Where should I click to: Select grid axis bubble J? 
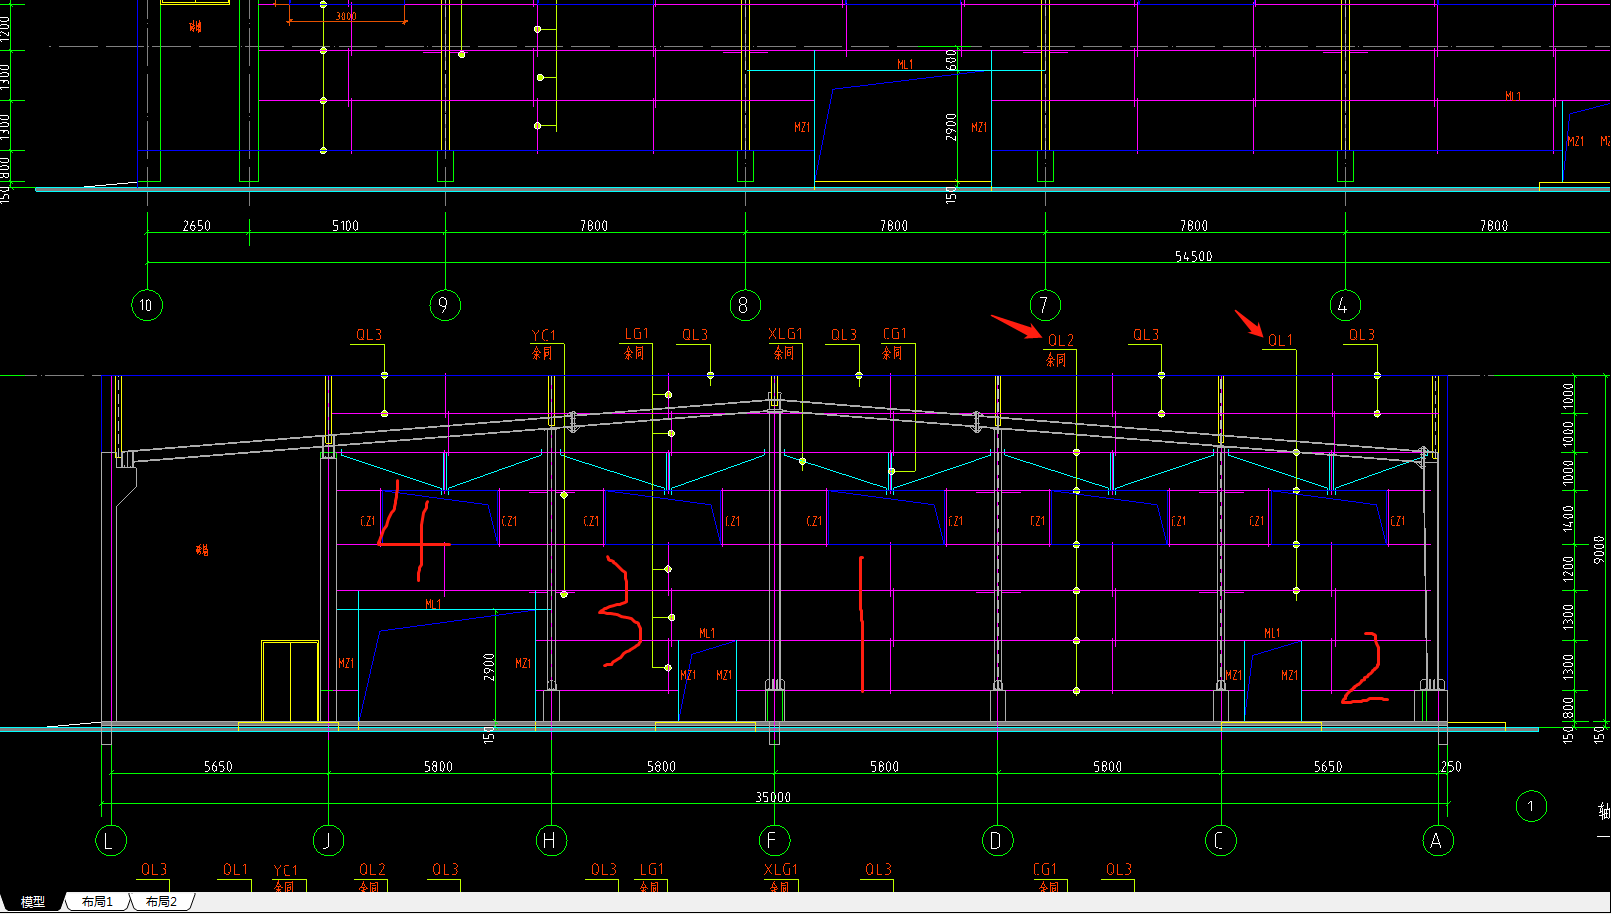[328, 841]
